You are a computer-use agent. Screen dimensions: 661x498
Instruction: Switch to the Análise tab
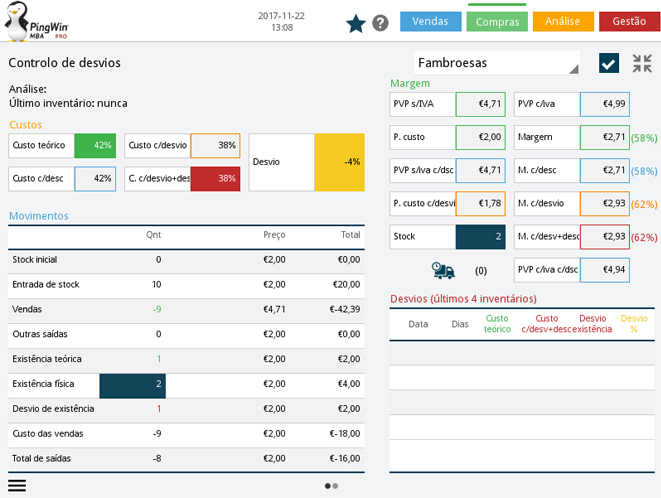[x=563, y=22]
